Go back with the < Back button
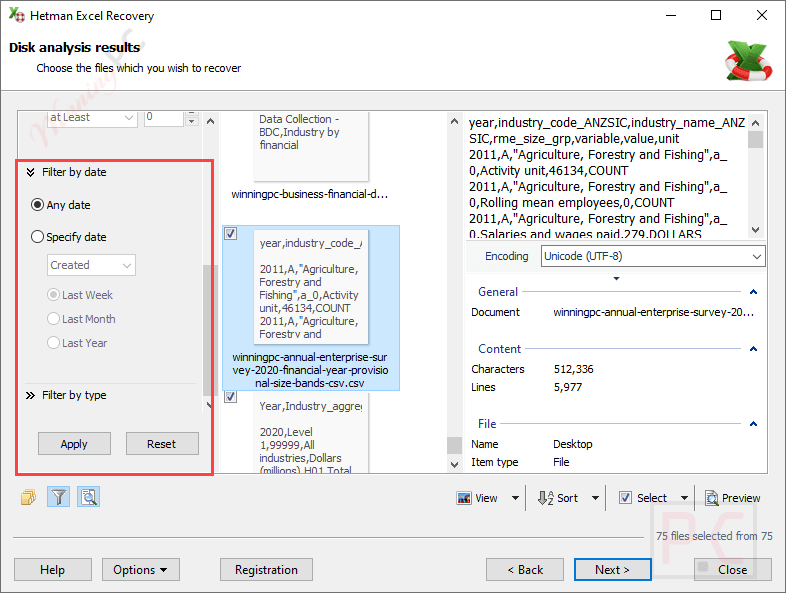786x593 pixels. click(525, 569)
